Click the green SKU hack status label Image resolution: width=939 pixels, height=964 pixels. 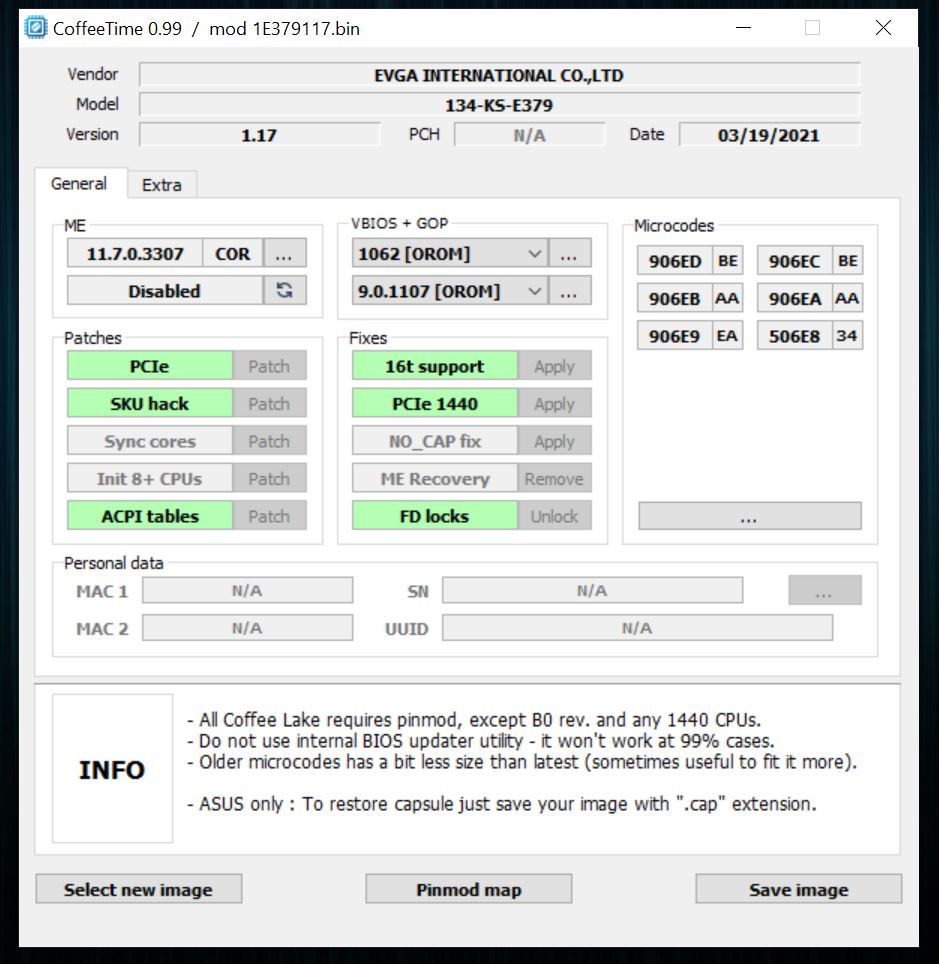point(149,403)
